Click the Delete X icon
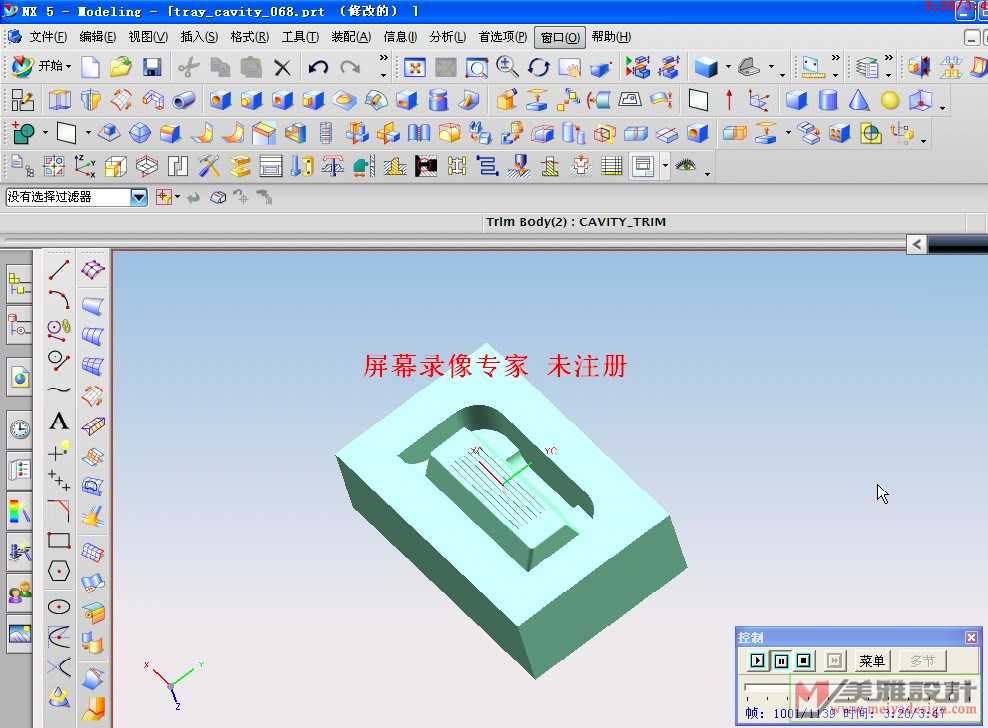This screenshot has height=728, width=988. tap(283, 67)
